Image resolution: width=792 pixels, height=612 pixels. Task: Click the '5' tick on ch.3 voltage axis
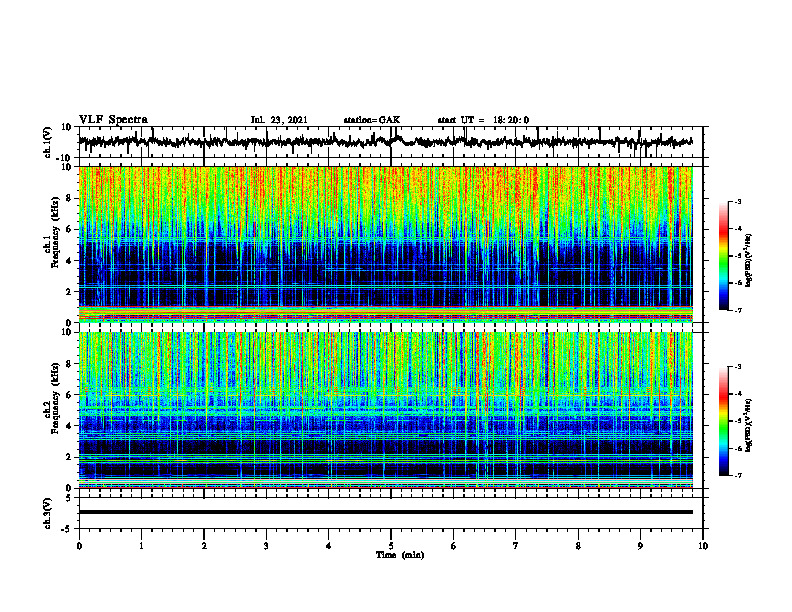point(69,498)
